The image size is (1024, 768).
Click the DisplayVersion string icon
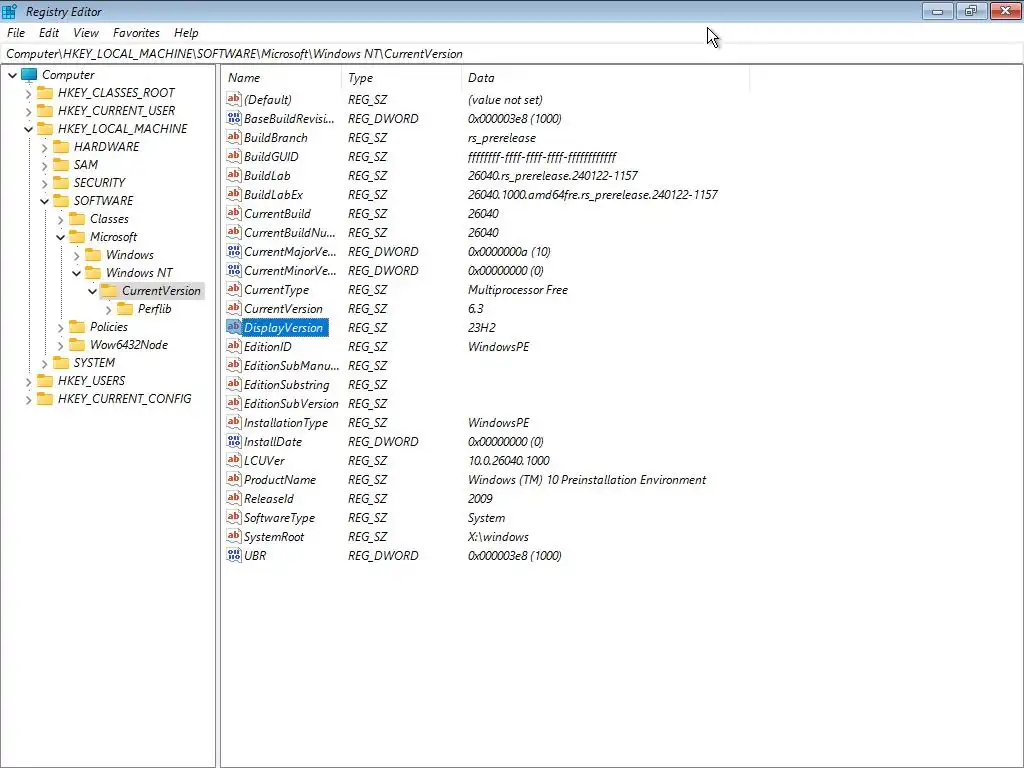click(234, 327)
